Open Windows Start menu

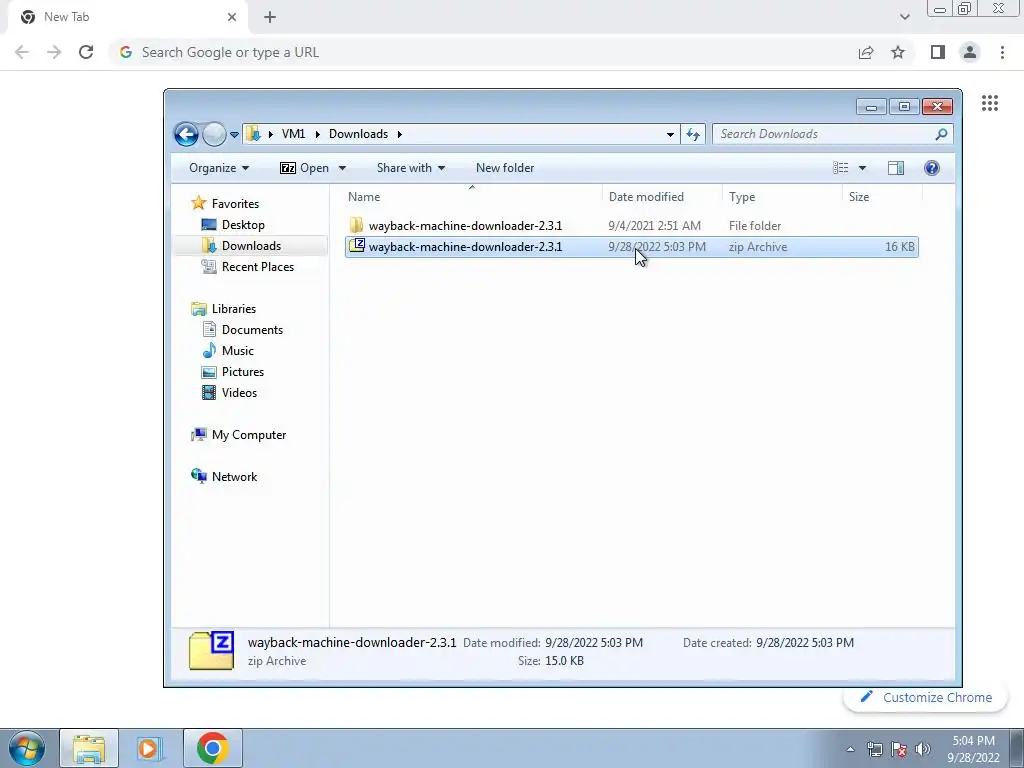point(27,748)
